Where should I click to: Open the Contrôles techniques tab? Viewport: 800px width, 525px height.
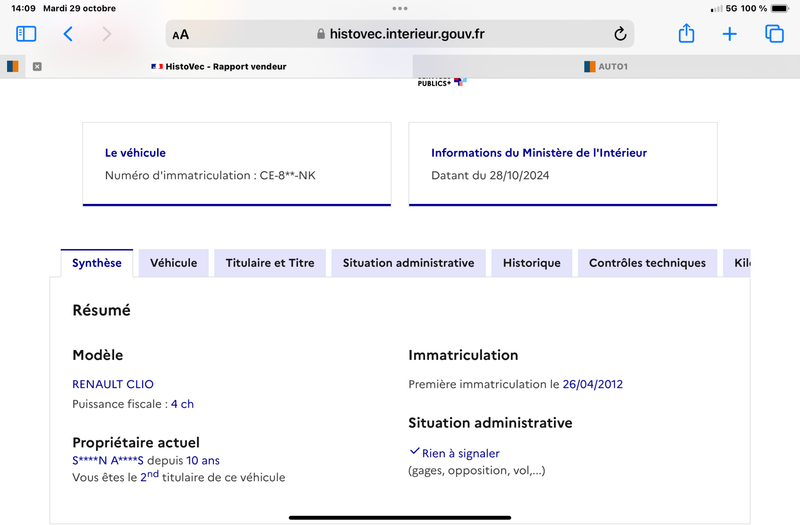647,263
